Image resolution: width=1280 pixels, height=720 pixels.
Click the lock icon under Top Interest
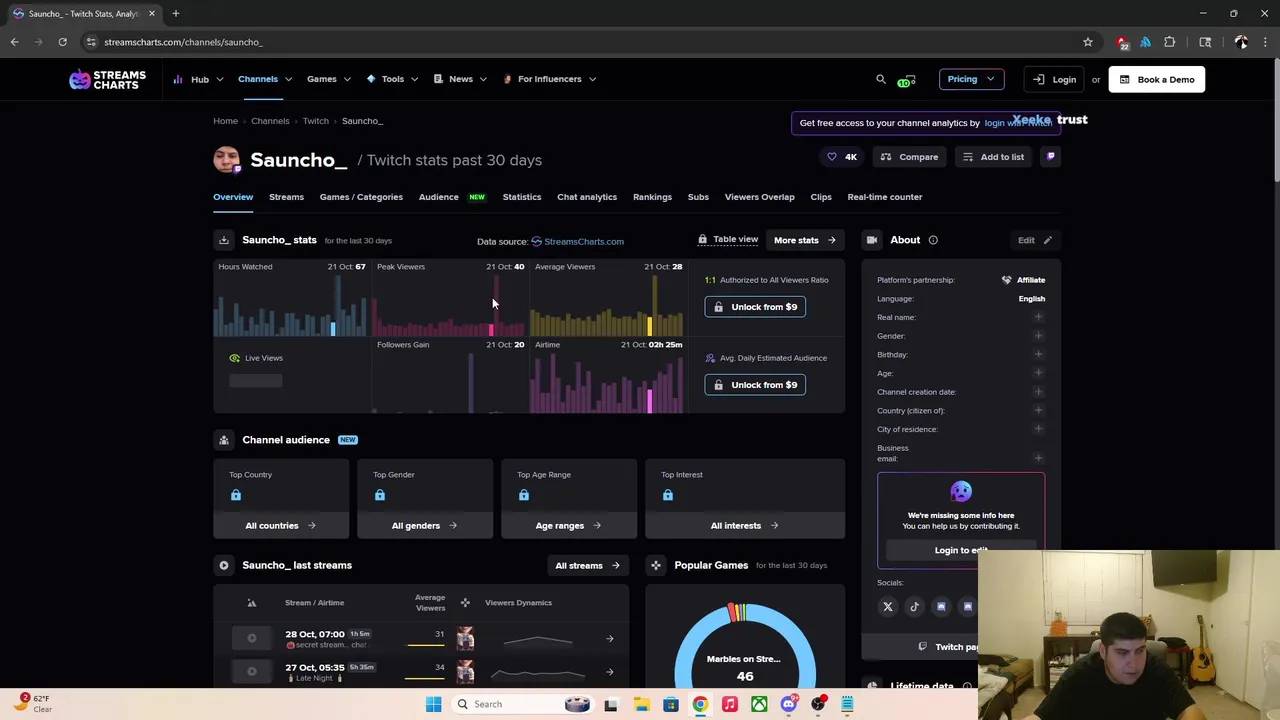pyautogui.click(x=668, y=495)
